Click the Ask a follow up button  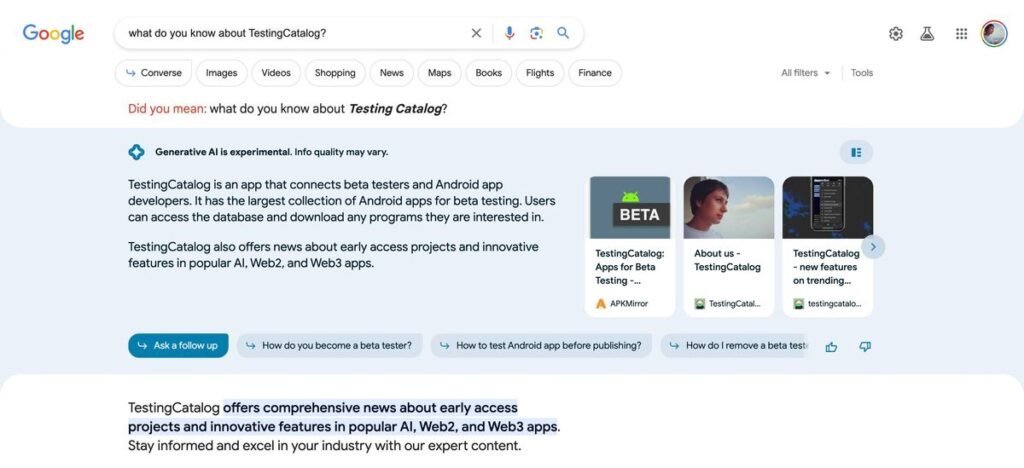pos(178,345)
